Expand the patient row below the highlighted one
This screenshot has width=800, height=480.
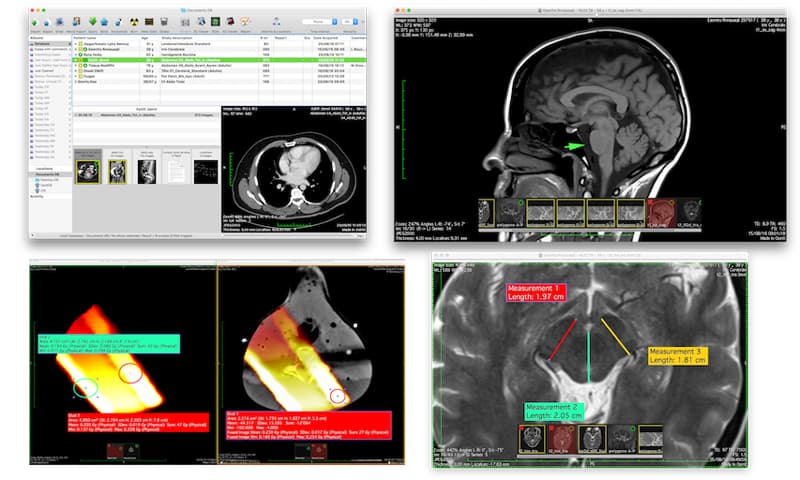(76, 65)
